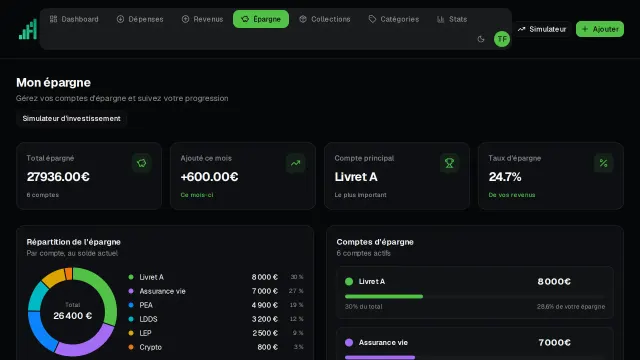Select the +600.00€ added this month value
Viewport: 640px width, 360px height.
[209, 177]
